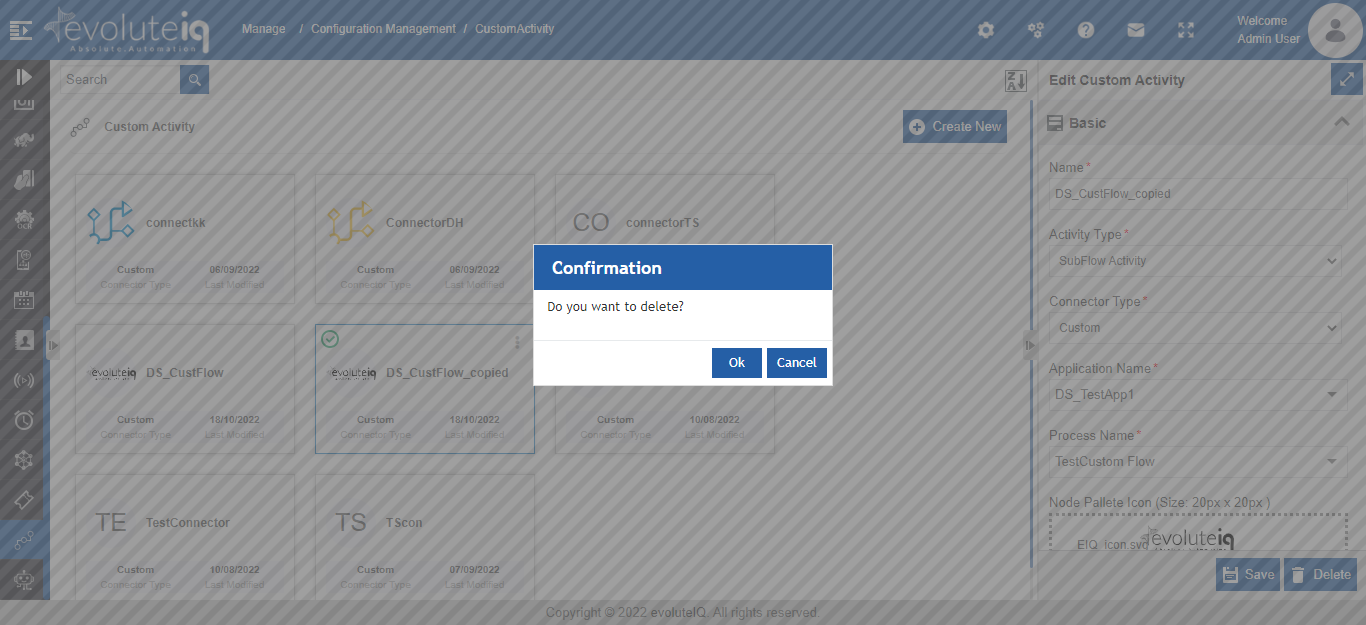The height and width of the screenshot is (625, 1366).
Task: Open the header modules cluster icon
Action: 1036,30
